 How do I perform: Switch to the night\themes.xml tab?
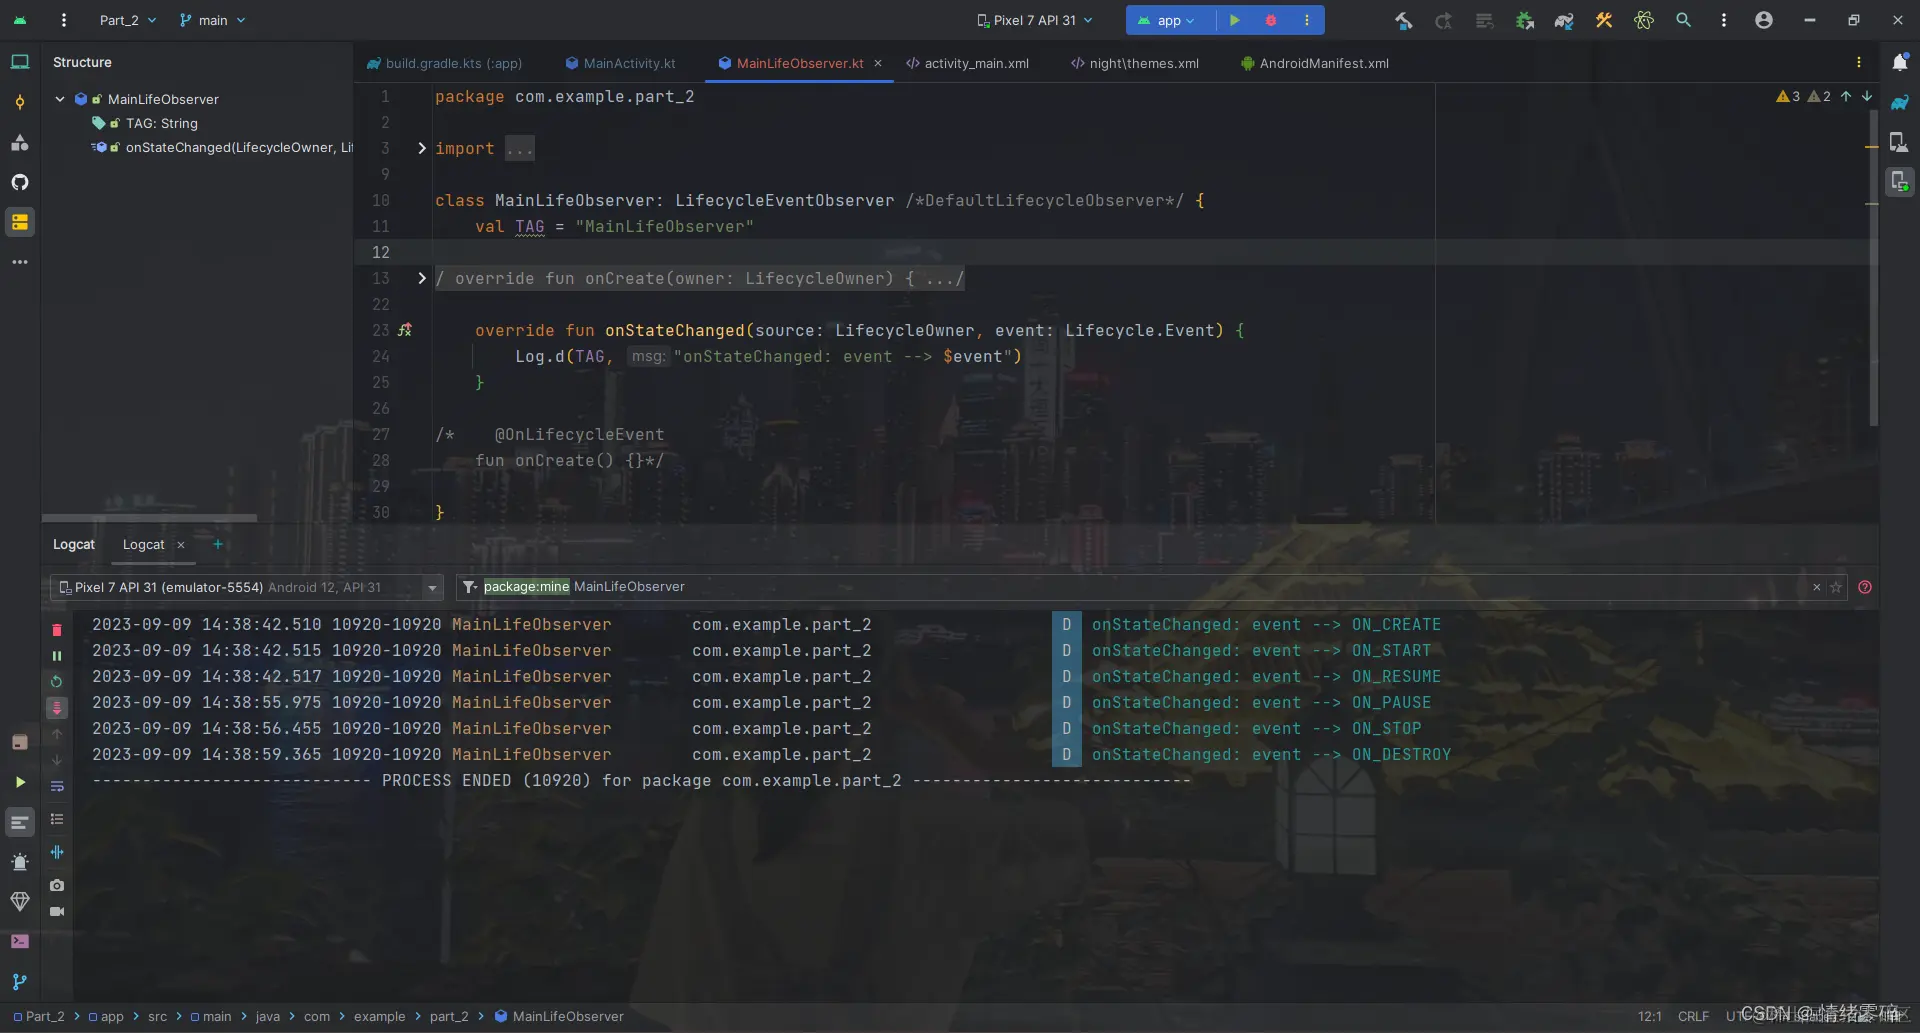pos(1135,63)
